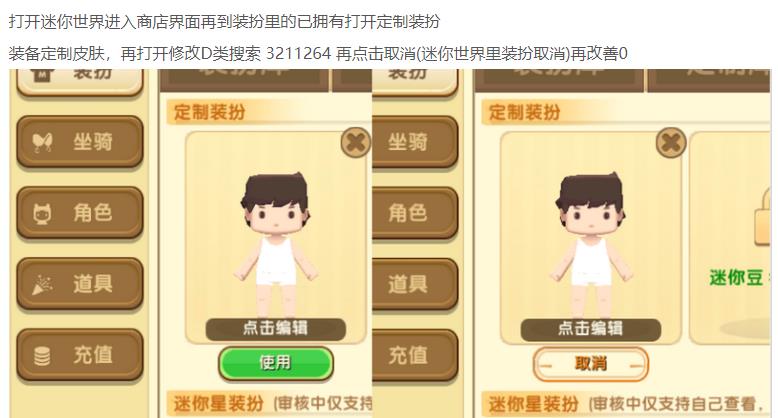
Task: Select 道具 in the right sidebar
Action: pyautogui.click(x=414, y=284)
